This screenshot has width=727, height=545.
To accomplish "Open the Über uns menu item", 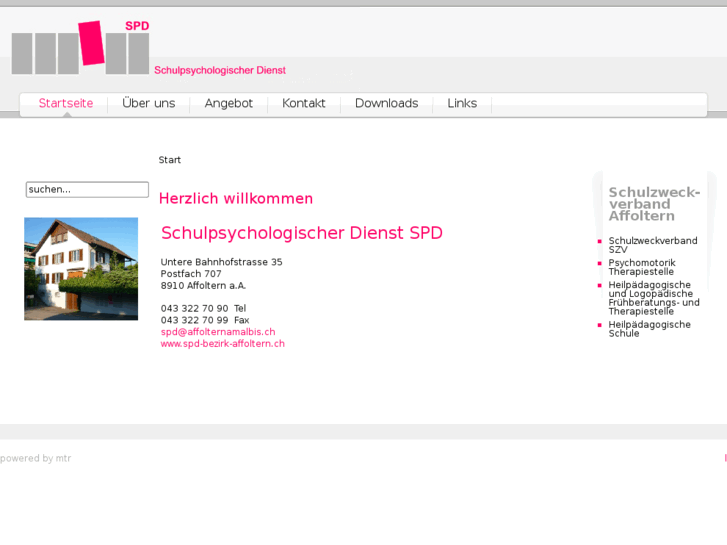I will click(149, 103).
